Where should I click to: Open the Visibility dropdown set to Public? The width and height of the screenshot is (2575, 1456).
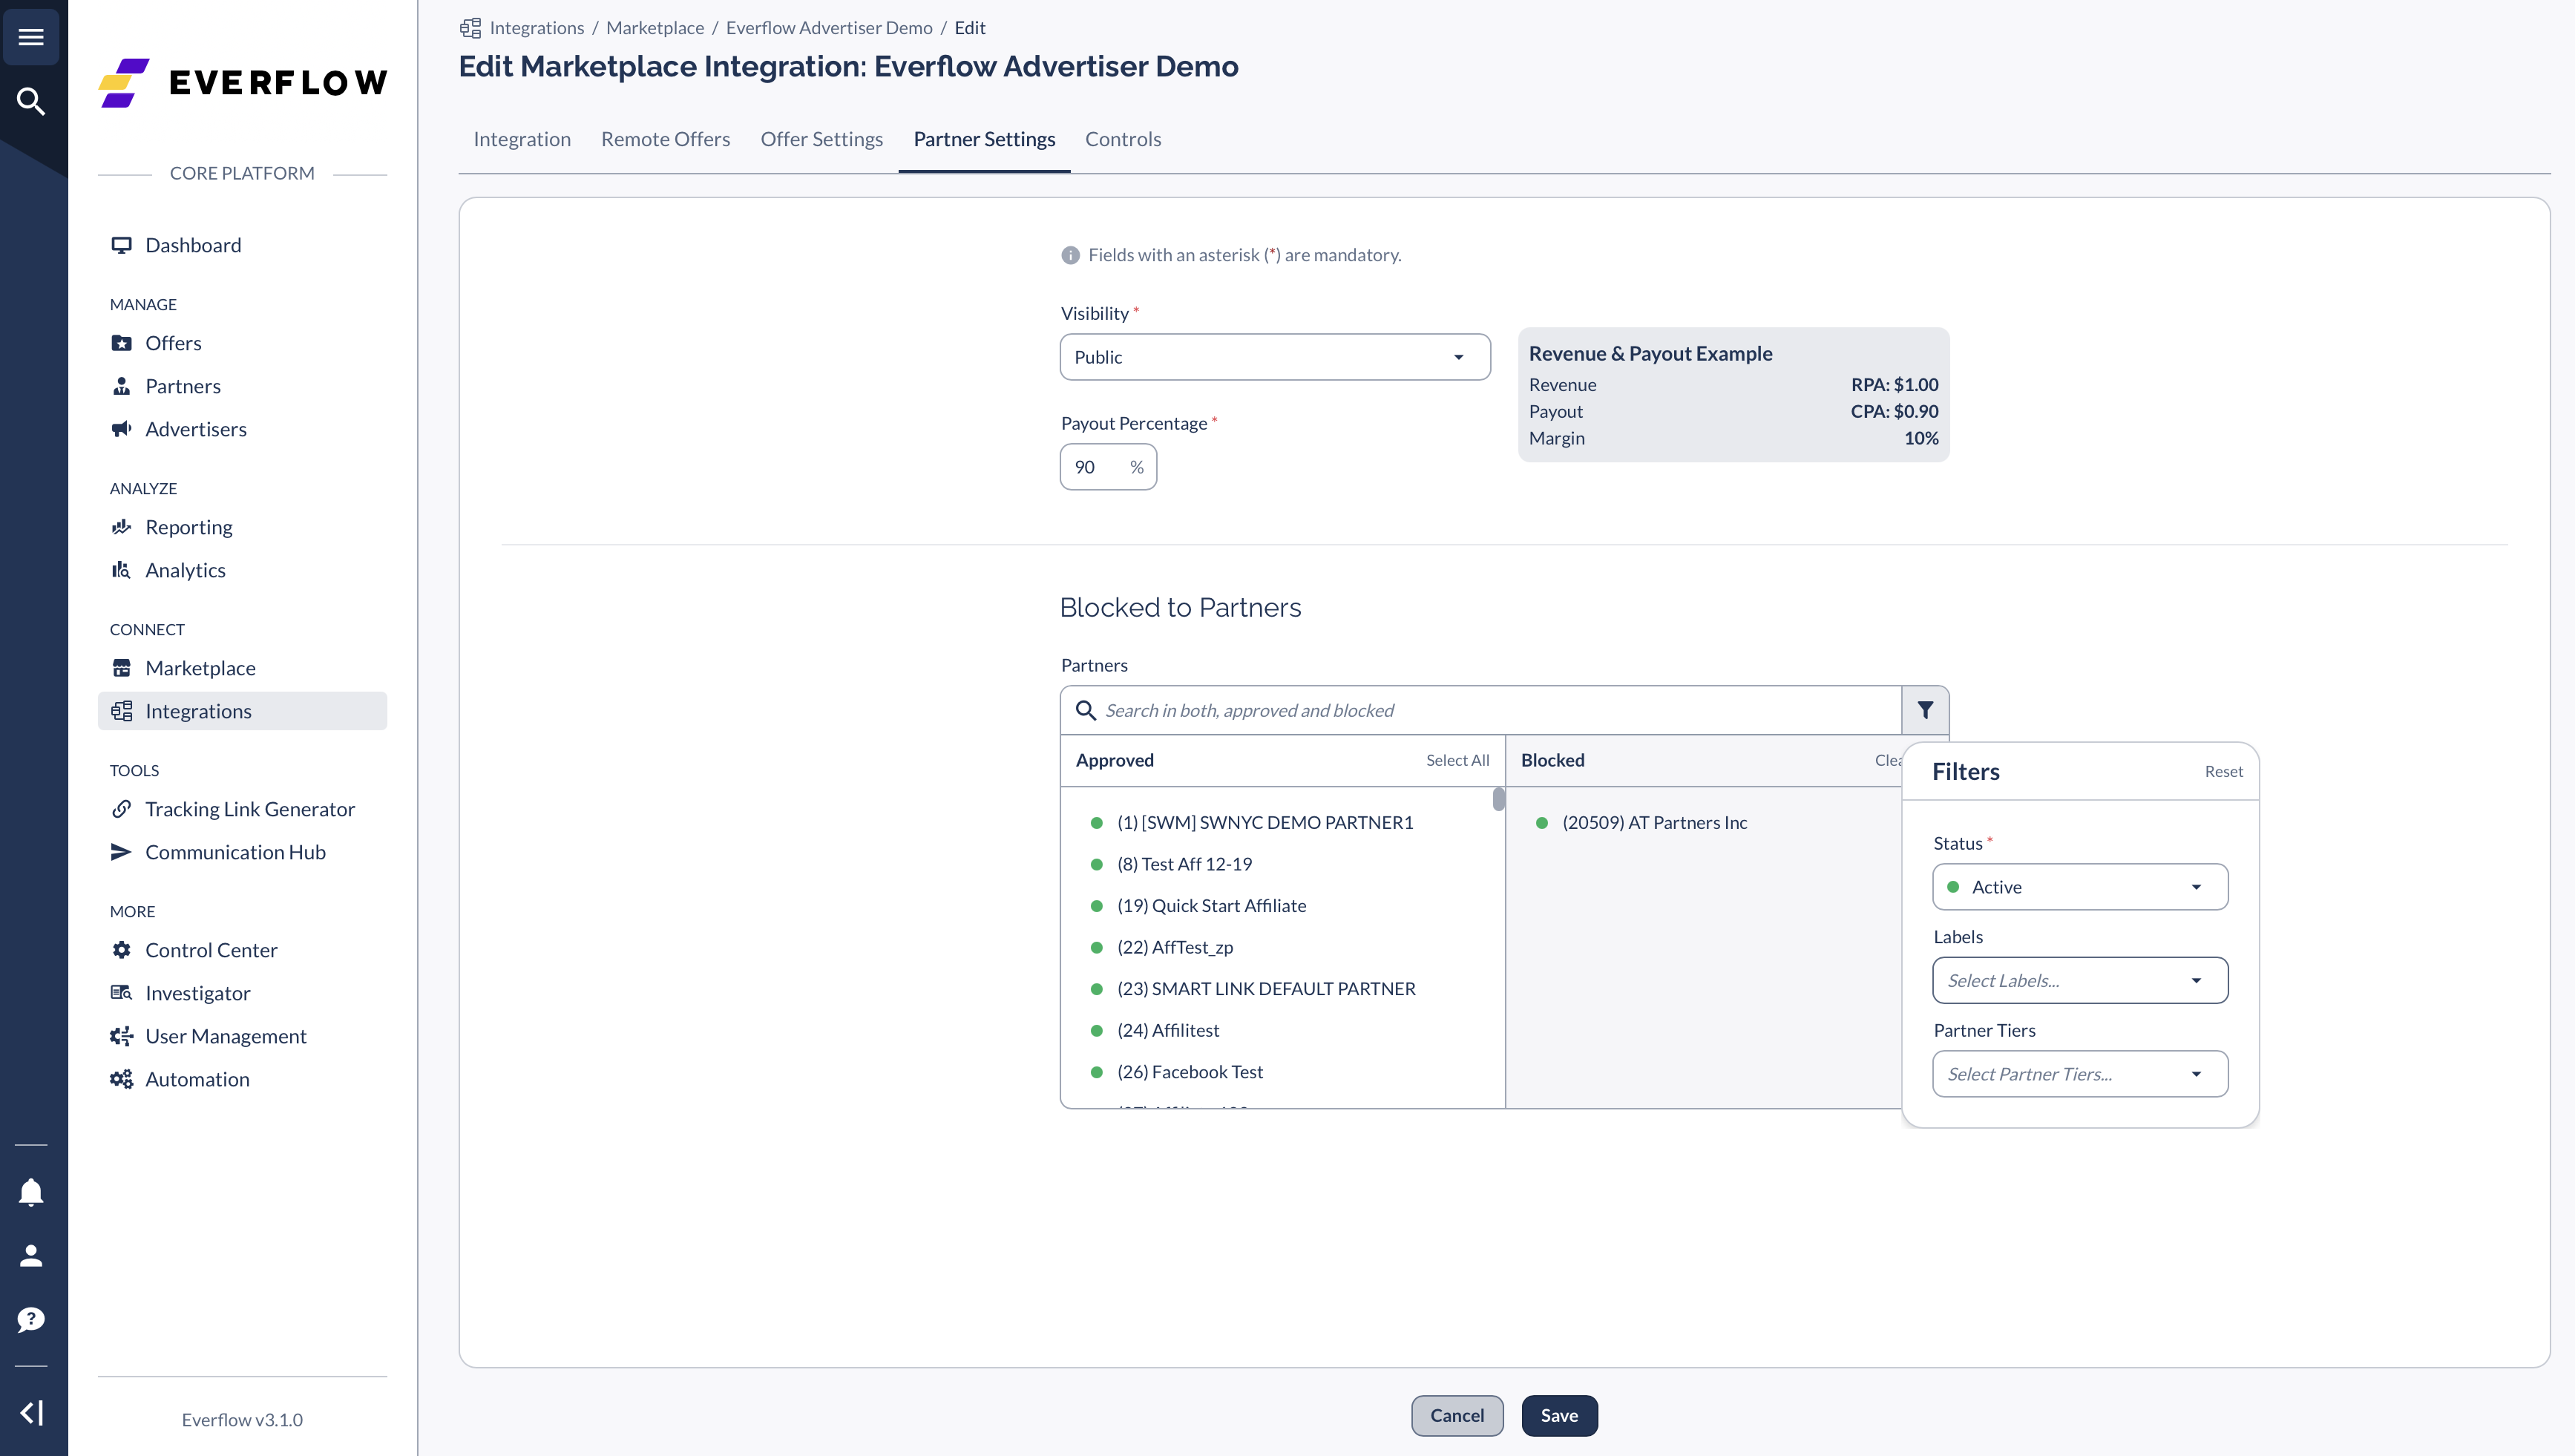click(x=1275, y=357)
